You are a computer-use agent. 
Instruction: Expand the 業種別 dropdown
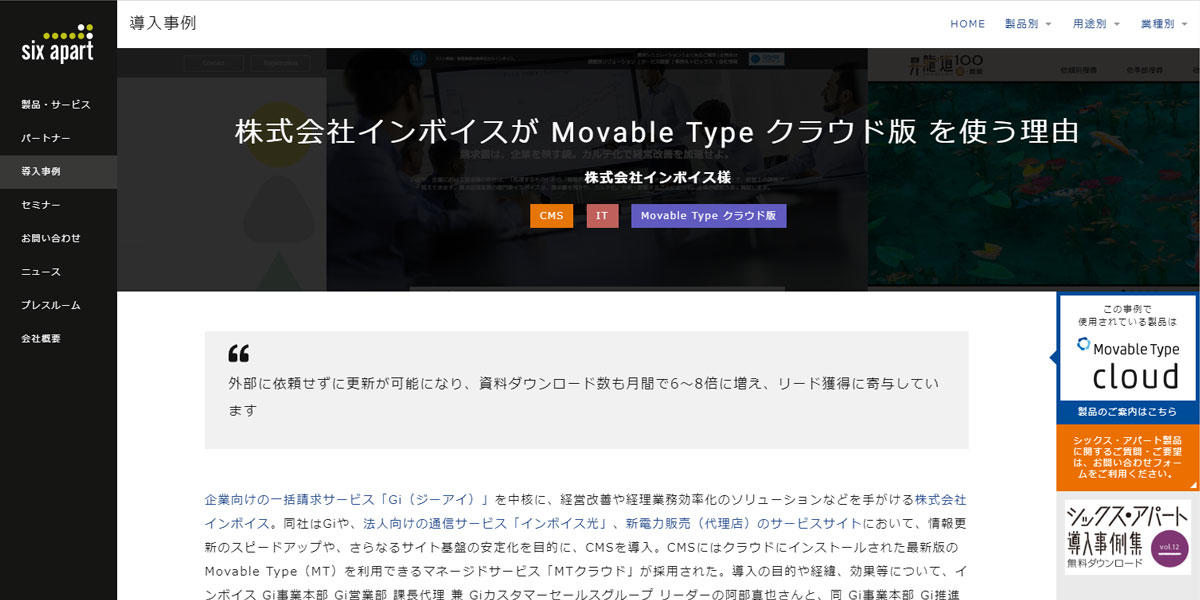[x=1164, y=24]
